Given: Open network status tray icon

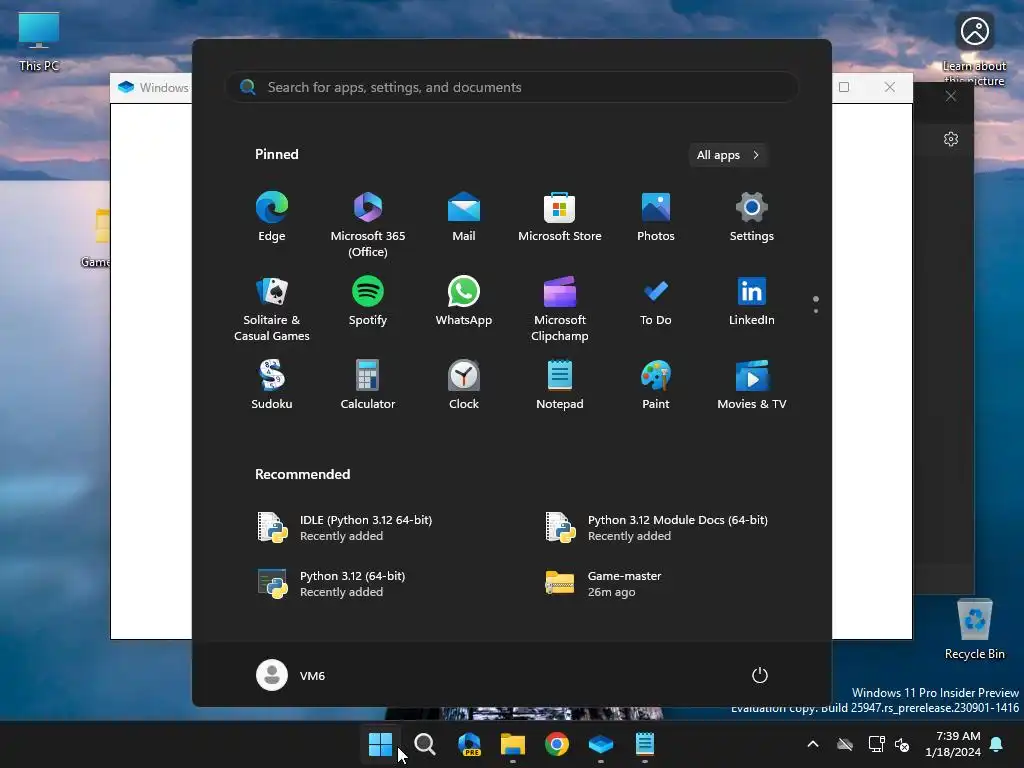Looking at the screenshot, I should pos(876,744).
